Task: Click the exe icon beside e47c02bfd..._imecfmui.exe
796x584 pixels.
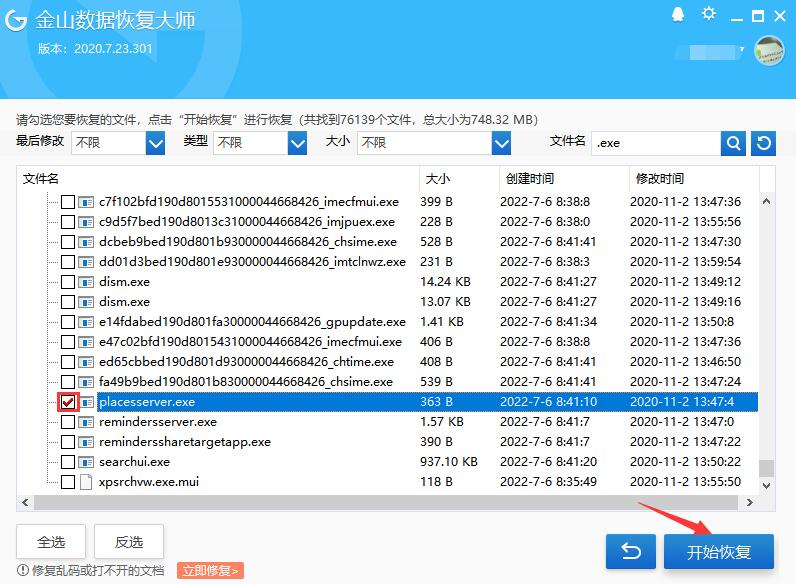Action: coord(86,342)
